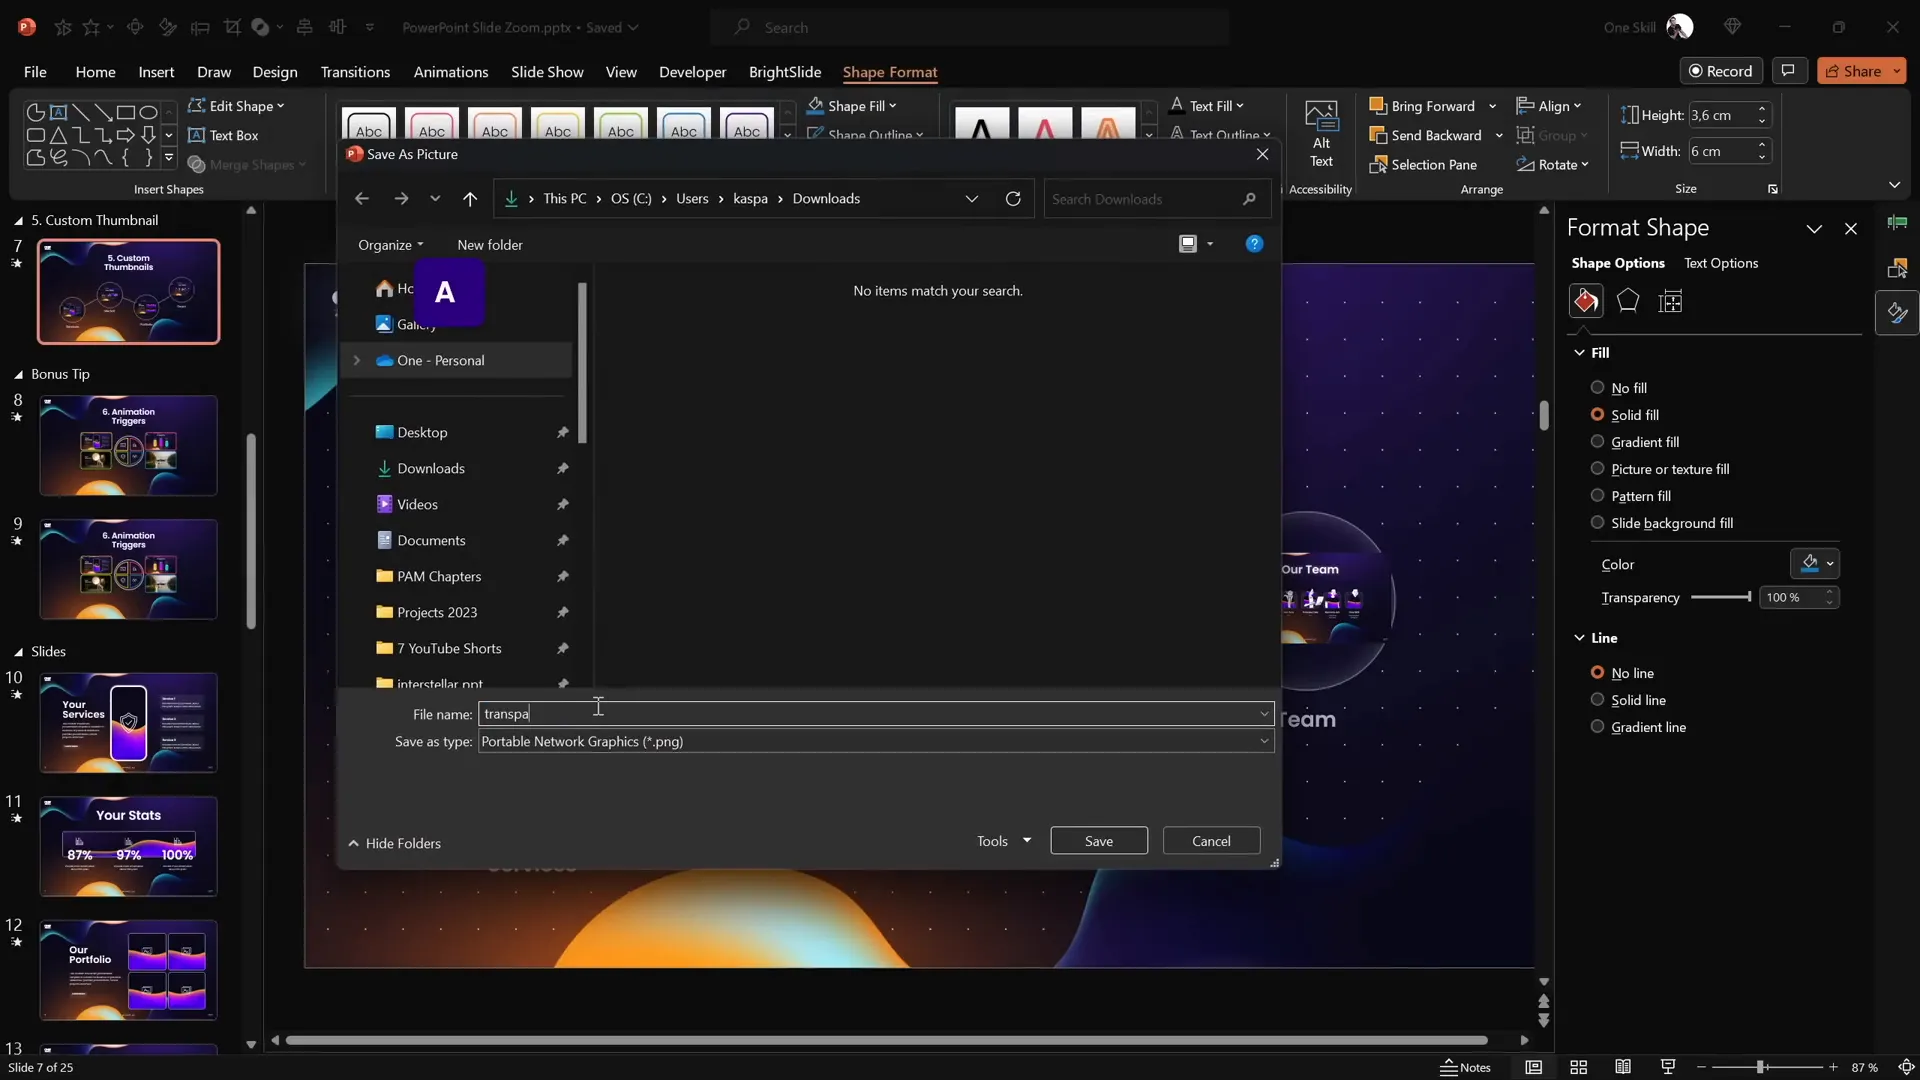Switch to the BrightSlide tab
The height and width of the screenshot is (1080, 1920).
click(785, 72)
